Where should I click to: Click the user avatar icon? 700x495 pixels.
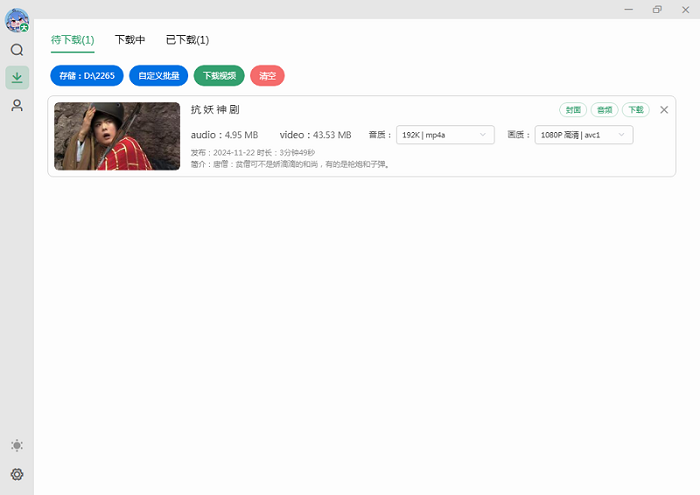17,21
